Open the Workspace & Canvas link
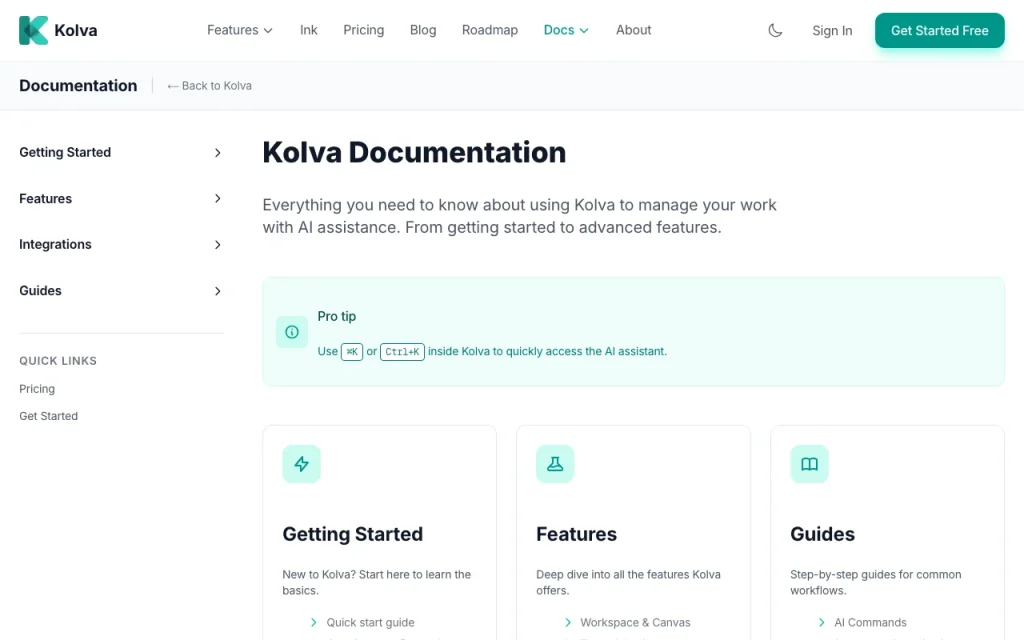Viewport: 1024px width, 640px height. (635, 622)
